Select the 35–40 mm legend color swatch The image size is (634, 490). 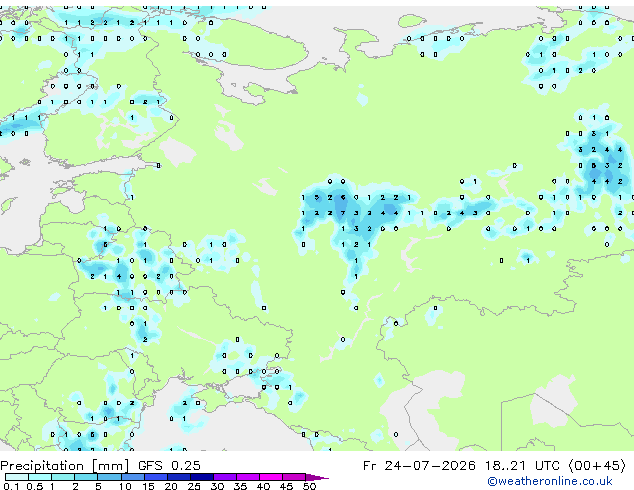(247, 477)
